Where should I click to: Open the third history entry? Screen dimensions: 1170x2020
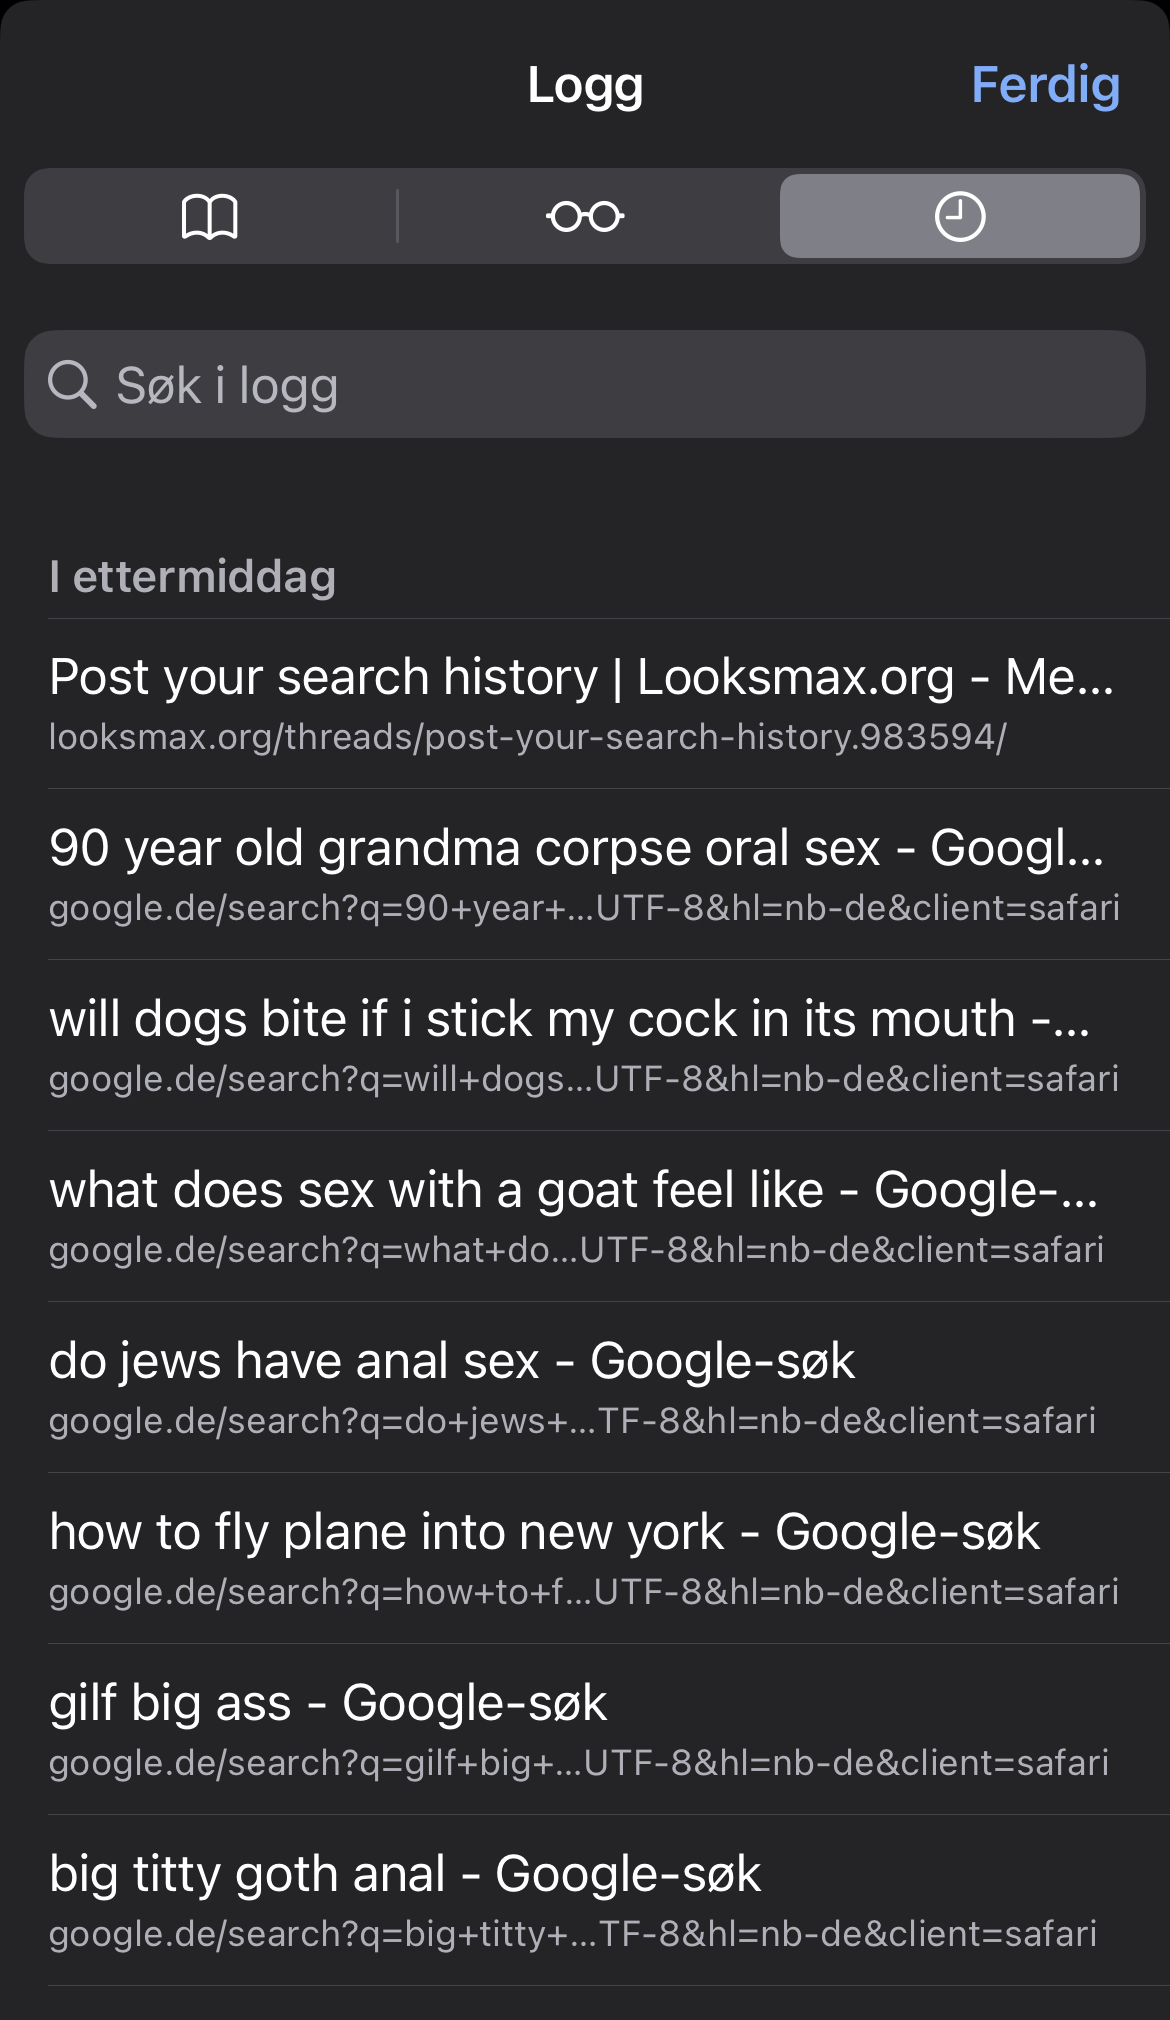pos(585,1043)
